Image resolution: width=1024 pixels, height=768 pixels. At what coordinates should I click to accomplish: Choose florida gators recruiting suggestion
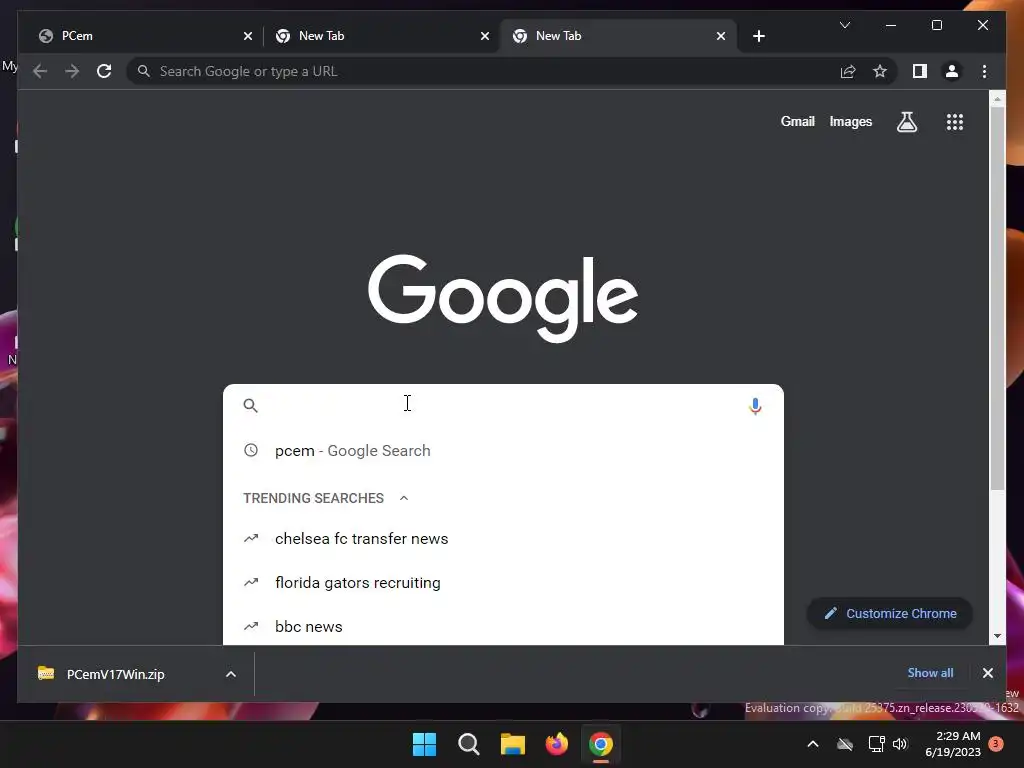point(503,583)
